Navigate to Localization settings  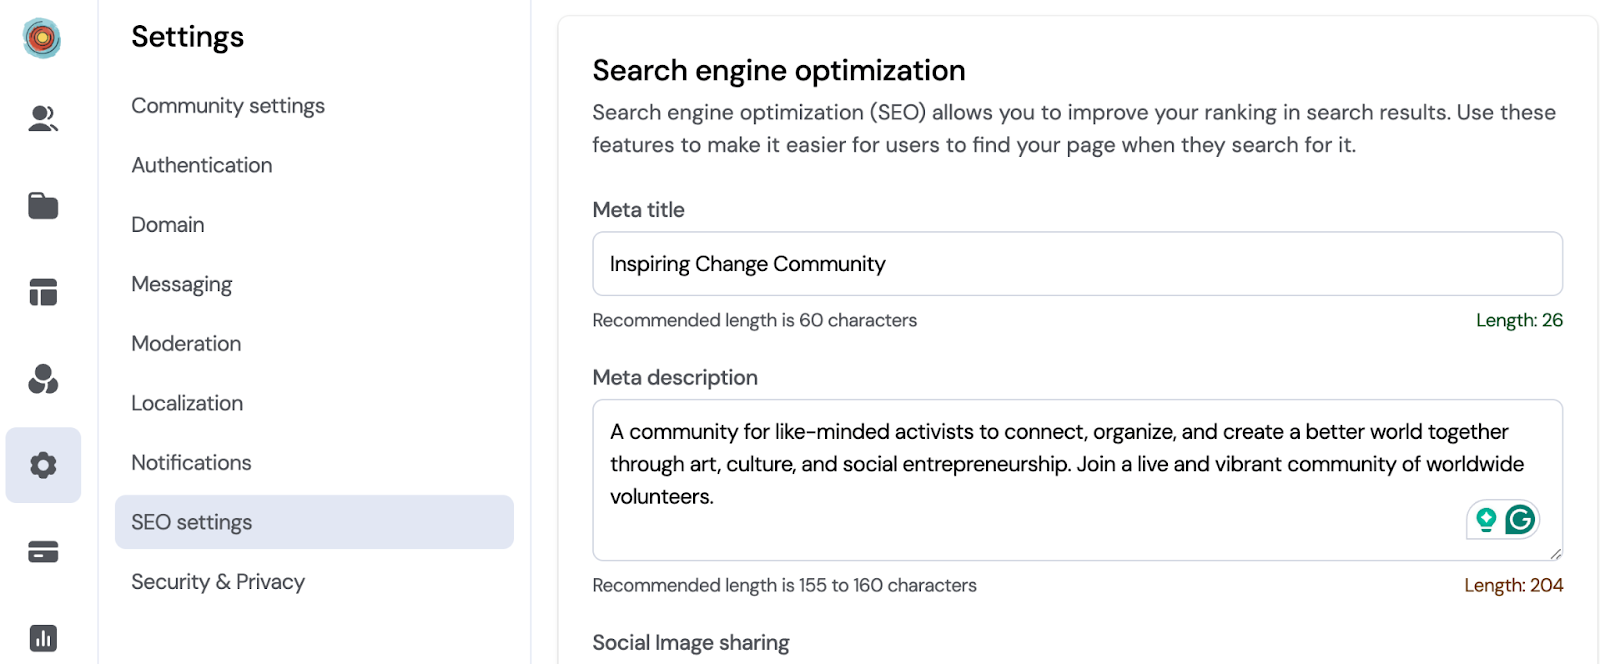tap(187, 403)
